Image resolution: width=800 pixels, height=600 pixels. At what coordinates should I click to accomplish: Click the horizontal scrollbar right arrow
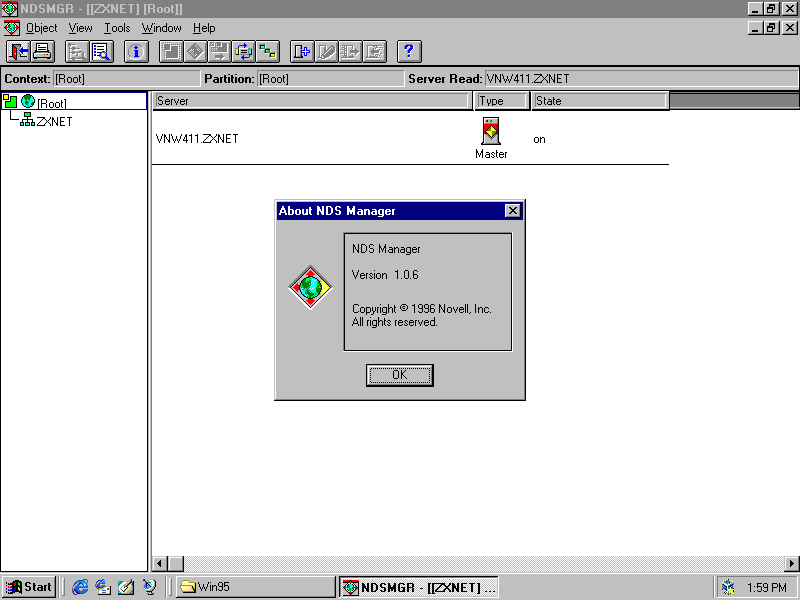[792, 563]
